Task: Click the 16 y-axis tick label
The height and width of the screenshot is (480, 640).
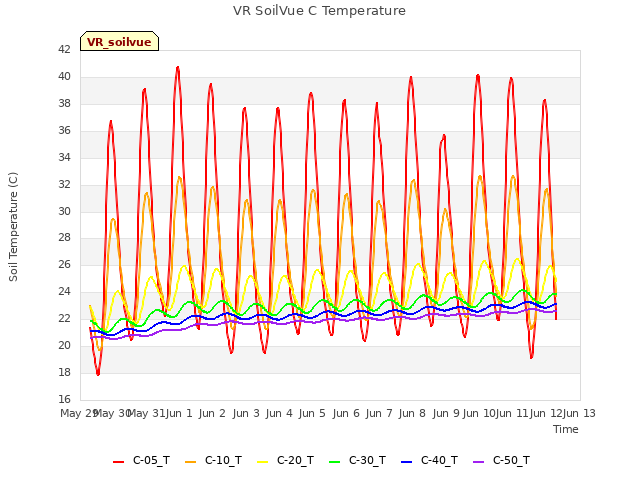Action: [x=64, y=399]
